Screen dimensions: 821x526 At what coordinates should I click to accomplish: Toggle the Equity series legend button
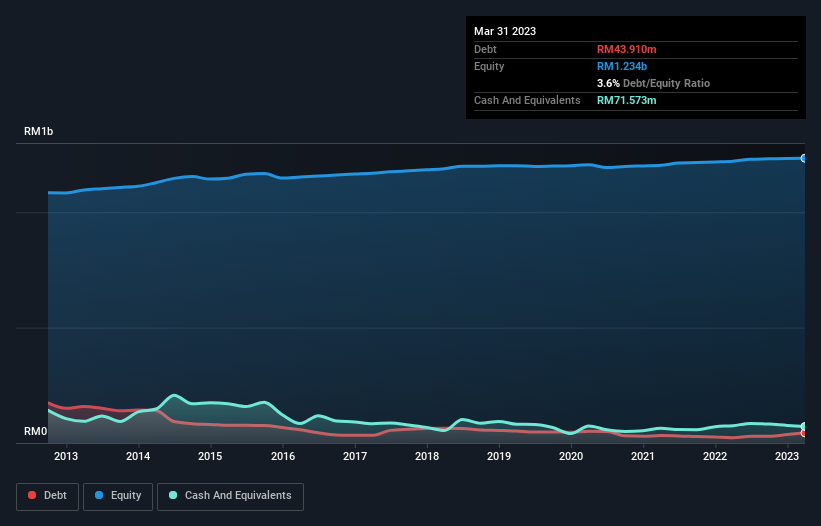[x=118, y=496]
